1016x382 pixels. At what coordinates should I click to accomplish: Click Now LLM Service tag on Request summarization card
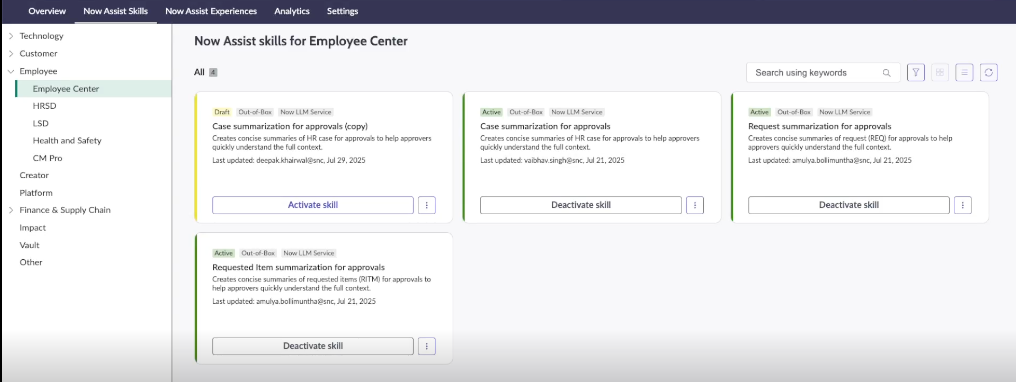(845, 112)
